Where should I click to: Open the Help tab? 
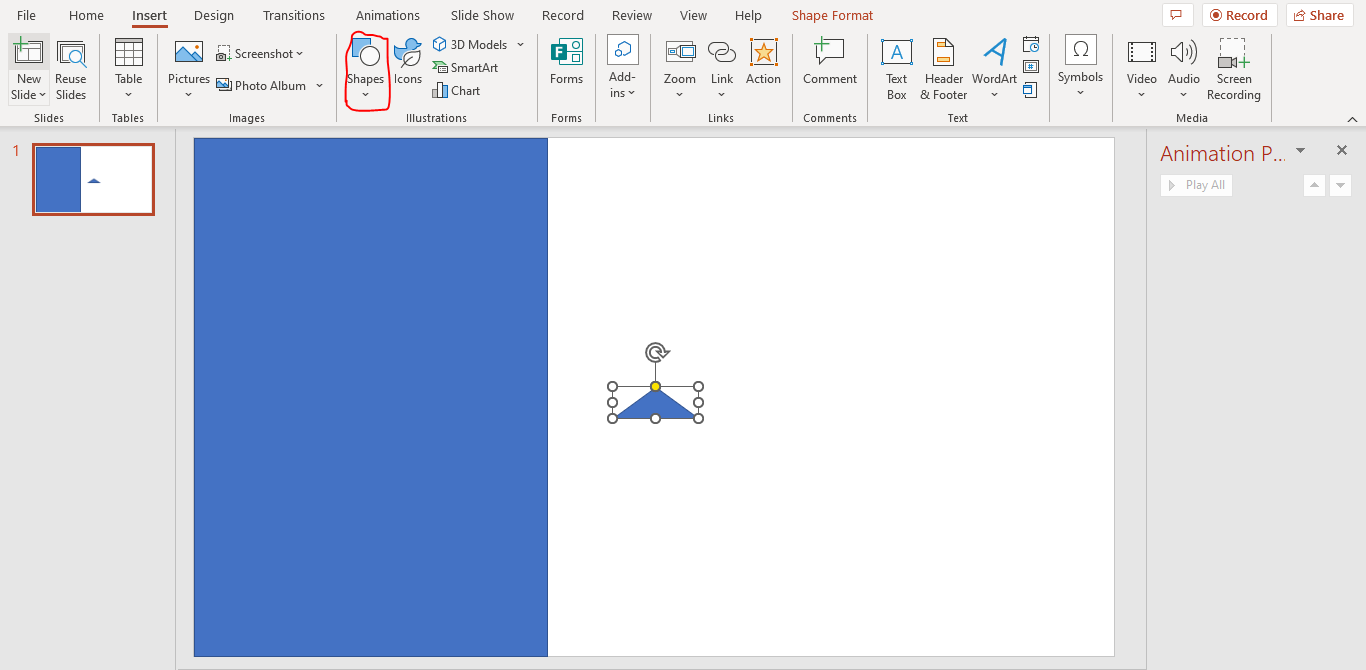748,16
